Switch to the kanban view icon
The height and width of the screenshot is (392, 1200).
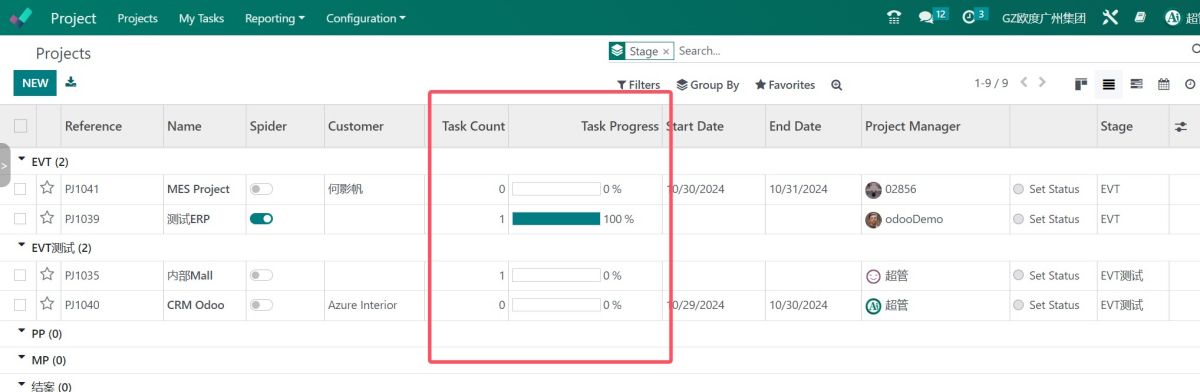pos(1081,84)
